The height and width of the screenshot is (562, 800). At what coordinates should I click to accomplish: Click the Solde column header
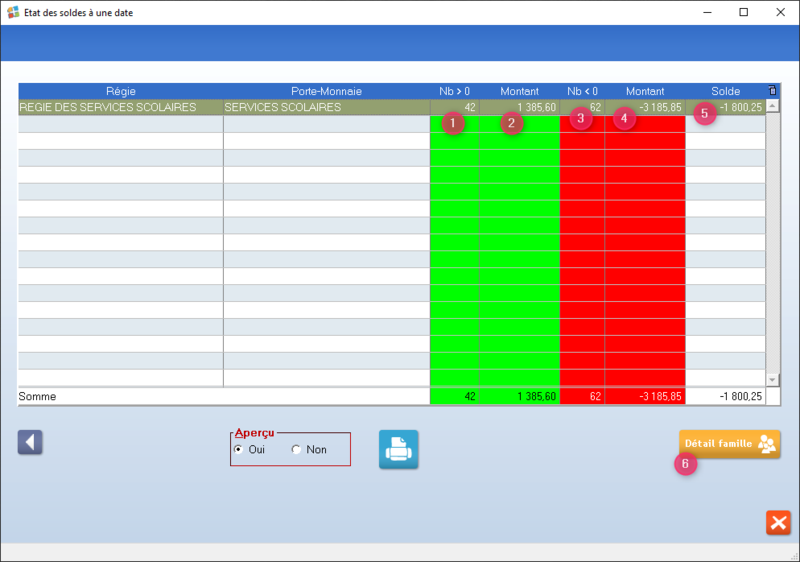pos(725,91)
